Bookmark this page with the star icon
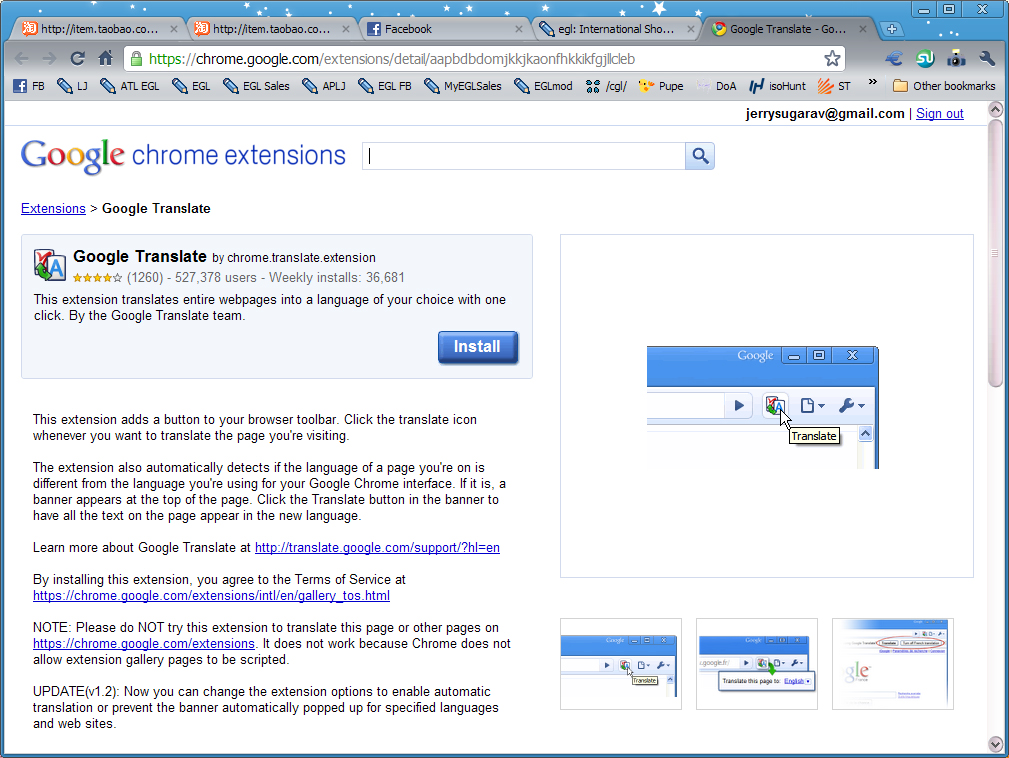1009x758 pixels. (832, 59)
